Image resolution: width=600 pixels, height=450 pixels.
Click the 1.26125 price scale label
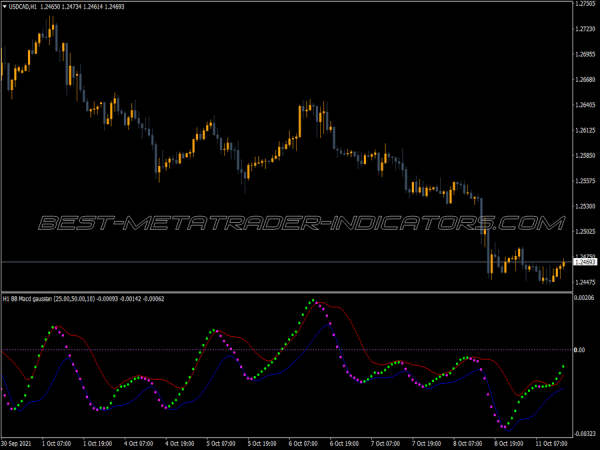(585, 130)
